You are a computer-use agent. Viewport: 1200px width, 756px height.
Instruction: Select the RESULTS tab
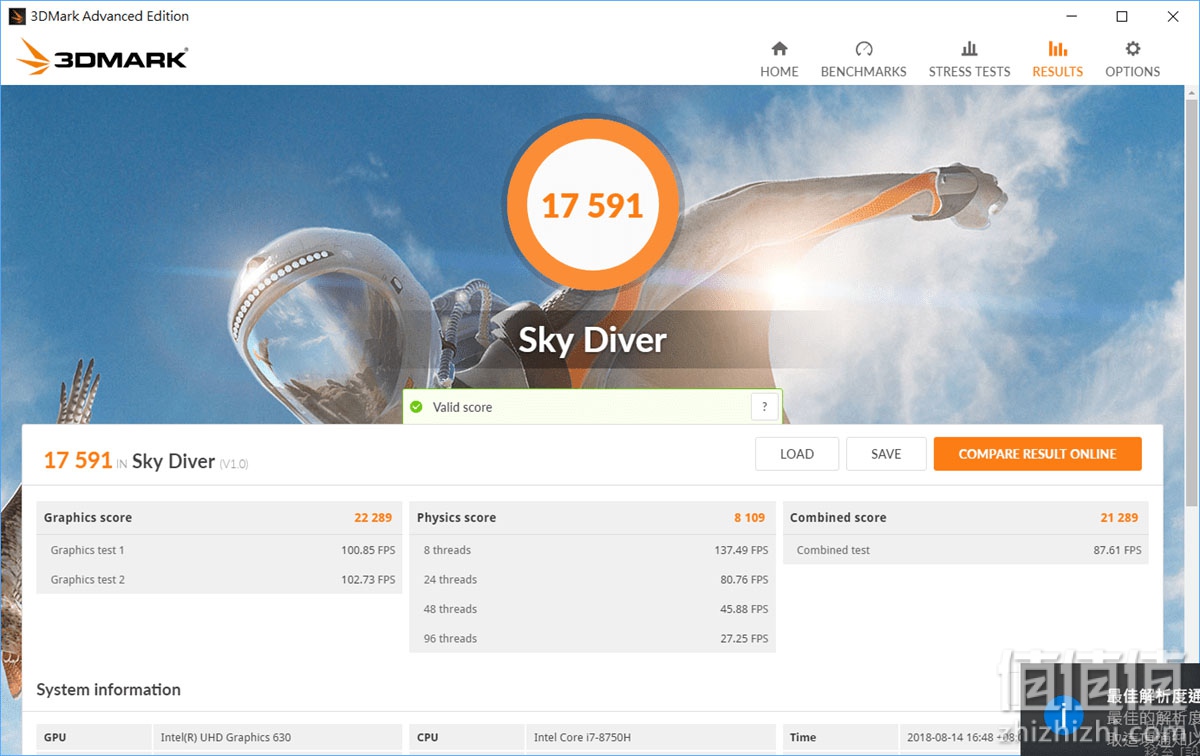[1057, 59]
